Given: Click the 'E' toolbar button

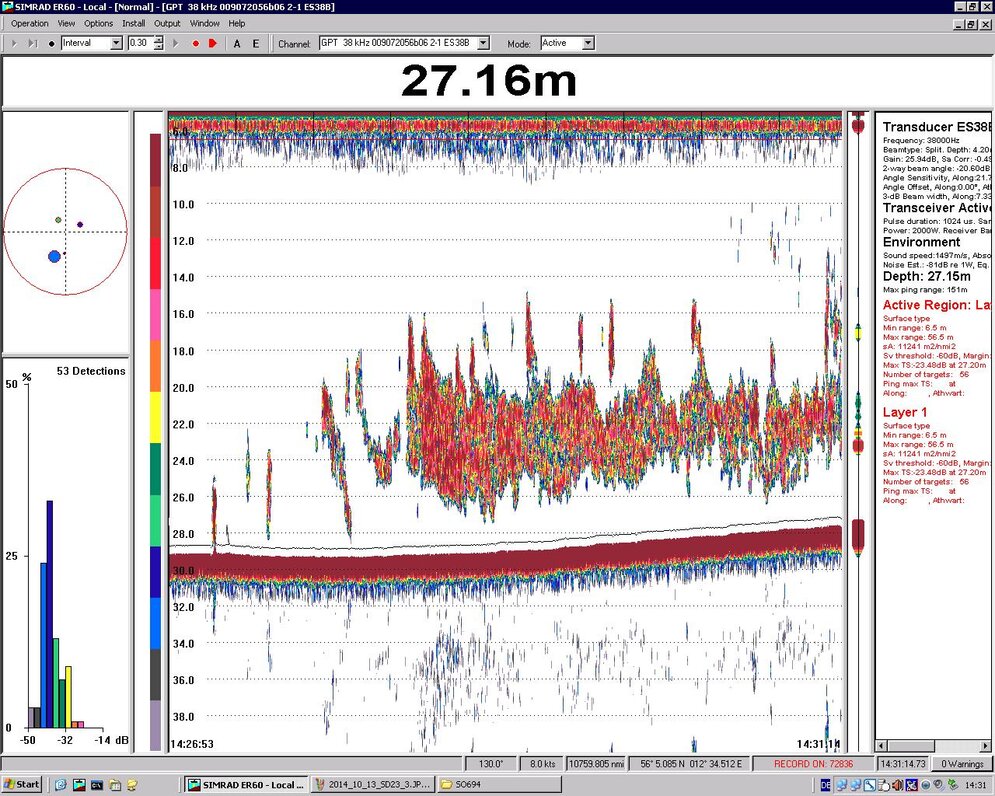Looking at the screenshot, I should [x=255, y=44].
